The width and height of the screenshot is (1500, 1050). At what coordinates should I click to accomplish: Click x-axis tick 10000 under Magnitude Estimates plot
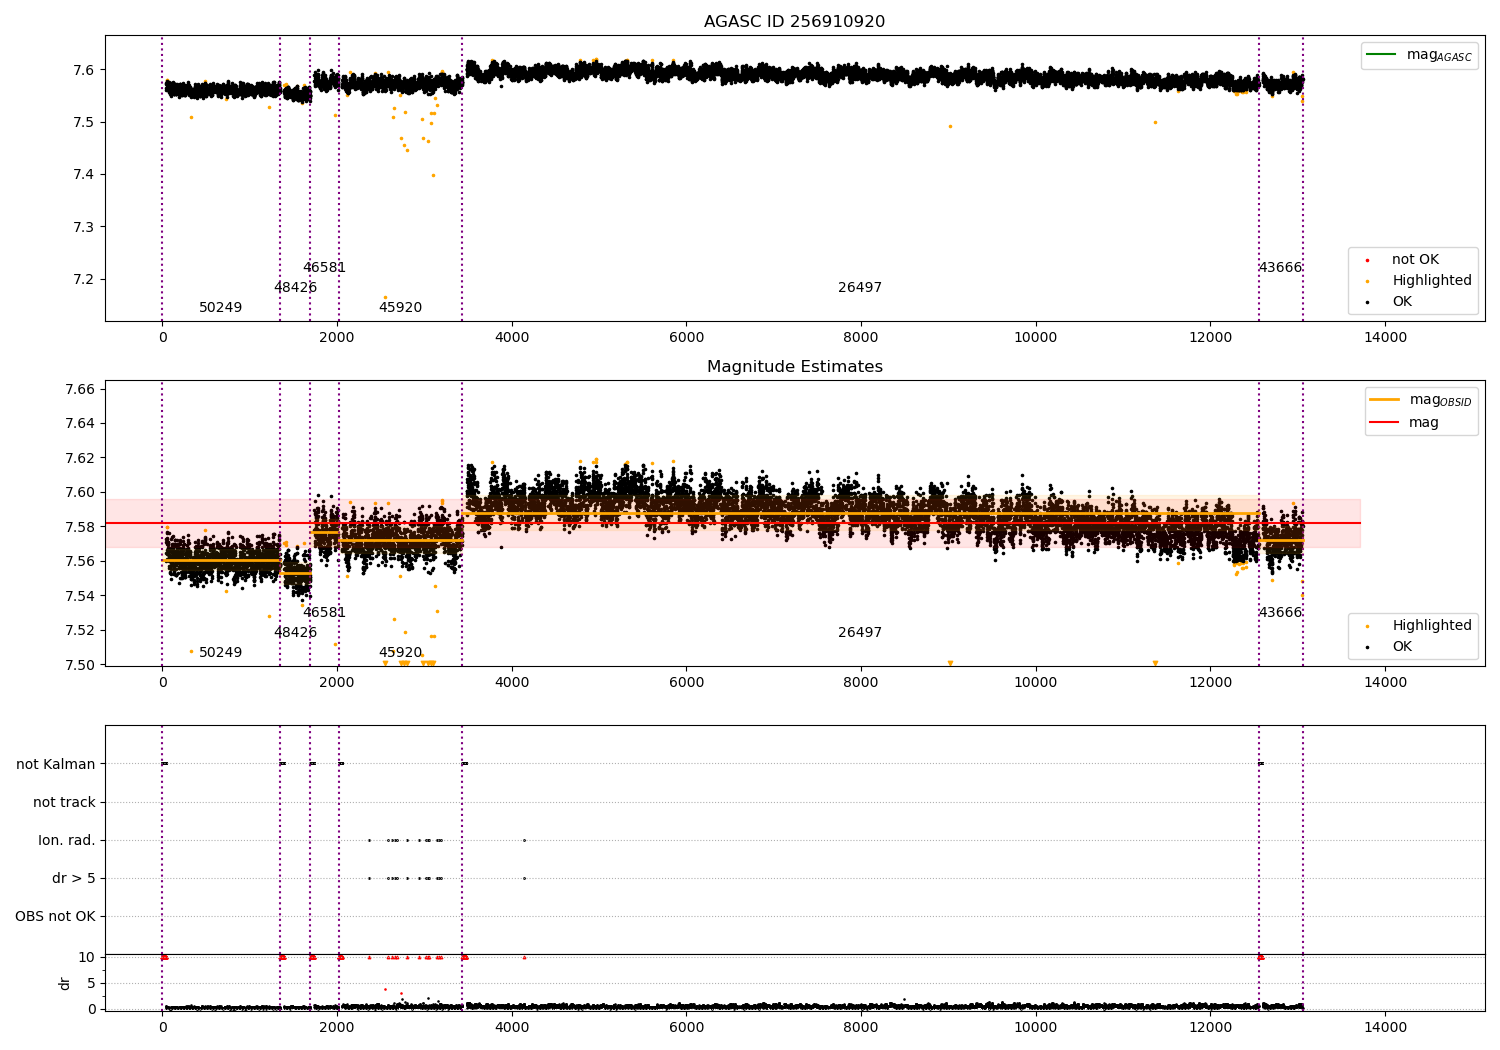click(x=1035, y=683)
